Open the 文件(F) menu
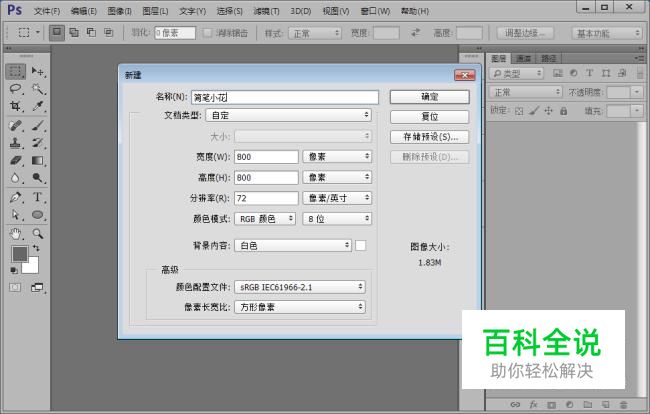The width and height of the screenshot is (650, 414). click(46, 11)
